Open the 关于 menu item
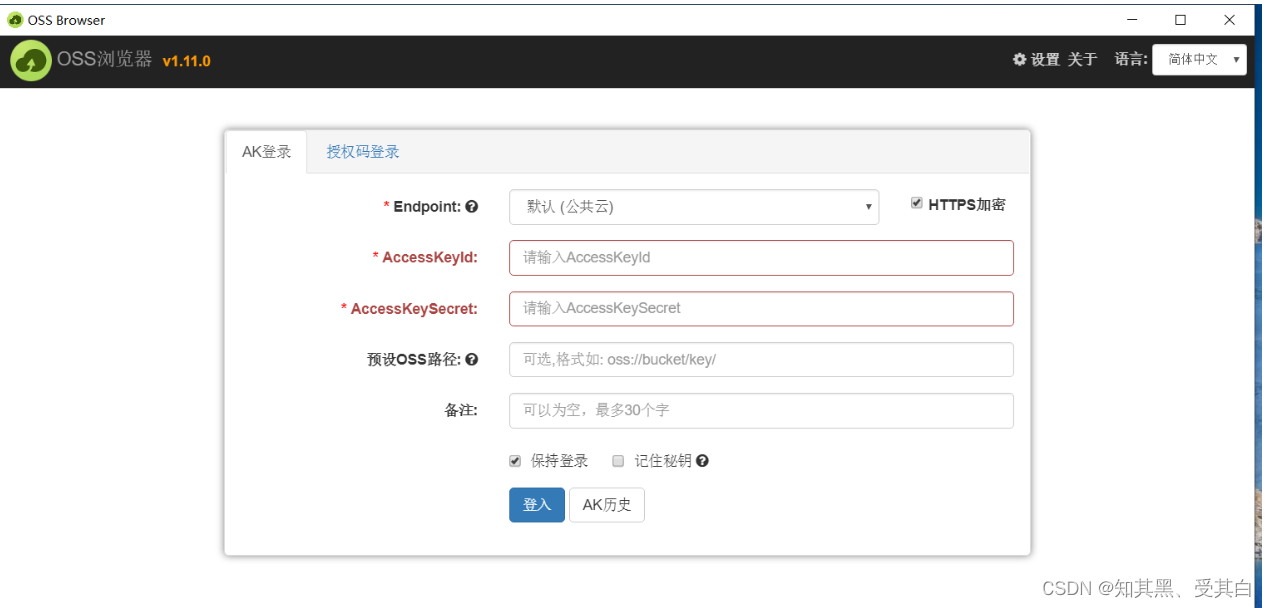The width and height of the screenshot is (1266, 608). point(1082,60)
